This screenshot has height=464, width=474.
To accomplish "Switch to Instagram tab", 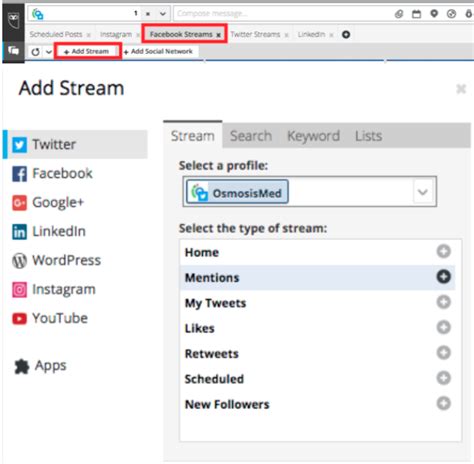I will point(116,34).
